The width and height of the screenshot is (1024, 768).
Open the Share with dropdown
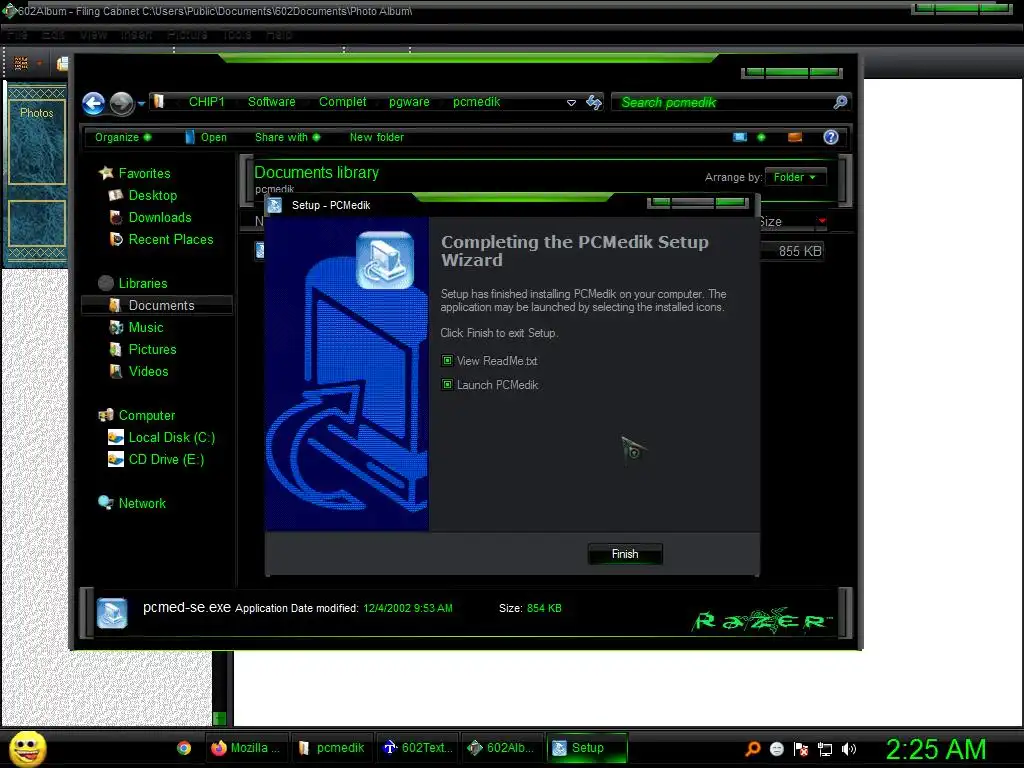pos(287,137)
